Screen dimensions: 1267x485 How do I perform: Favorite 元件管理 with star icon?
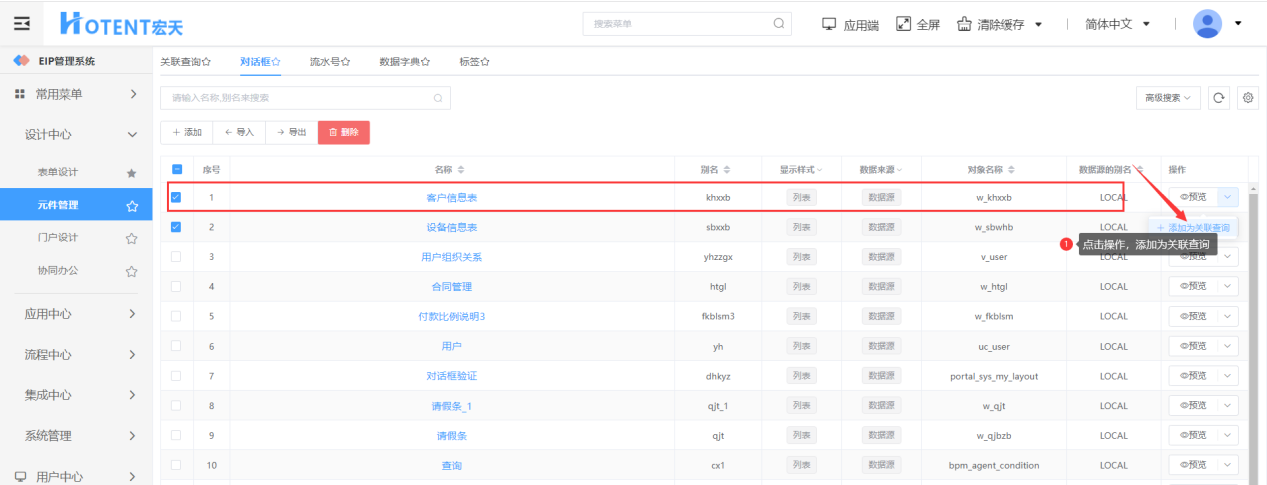[131, 206]
